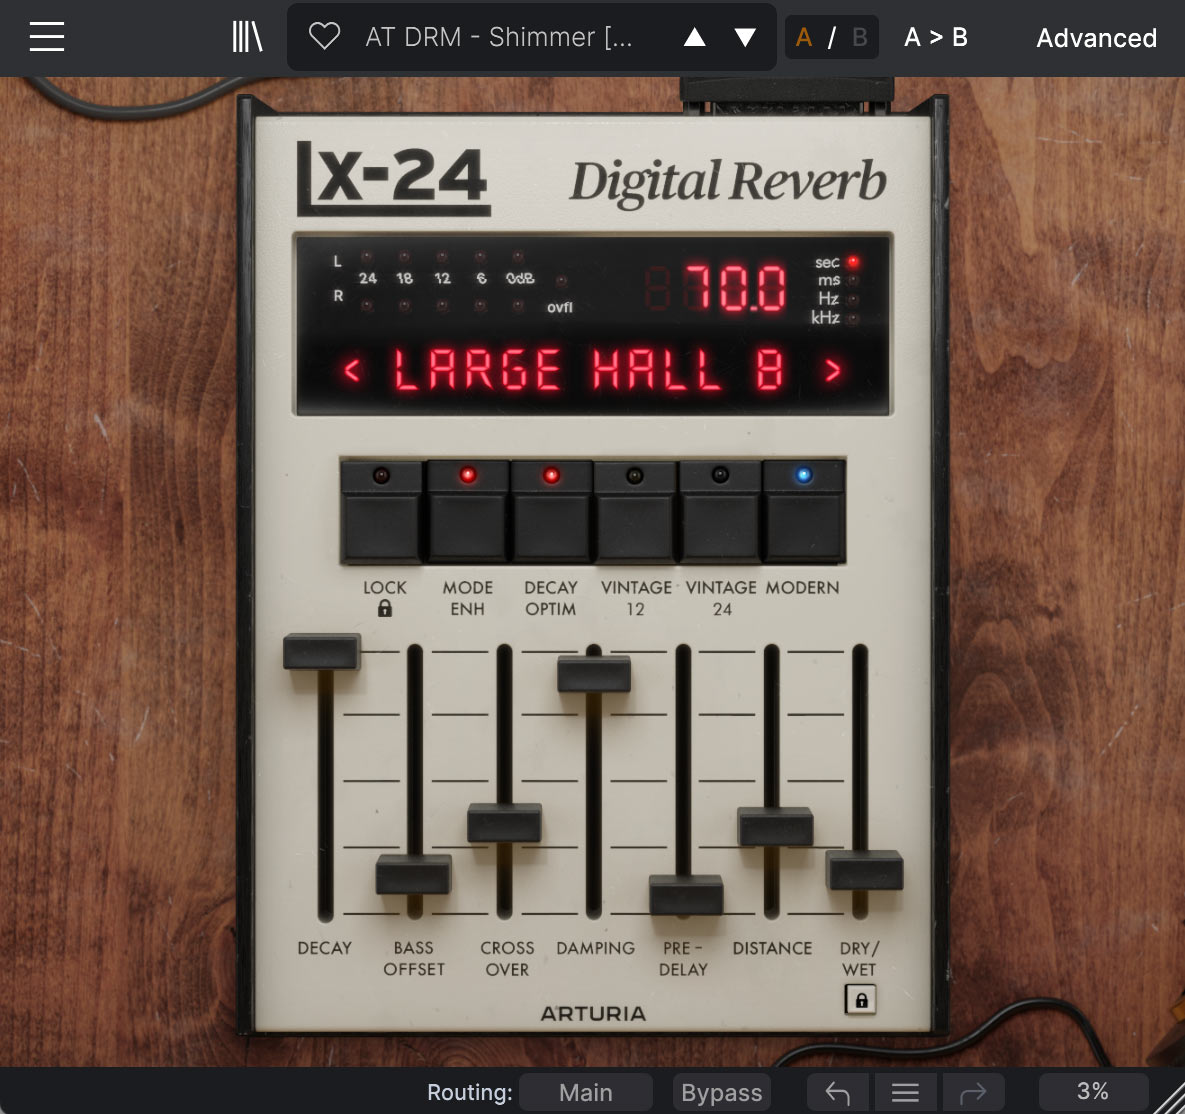Load the previous preset with up arrow
This screenshot has height=1114, width=1185.
[x=695, y=37]
